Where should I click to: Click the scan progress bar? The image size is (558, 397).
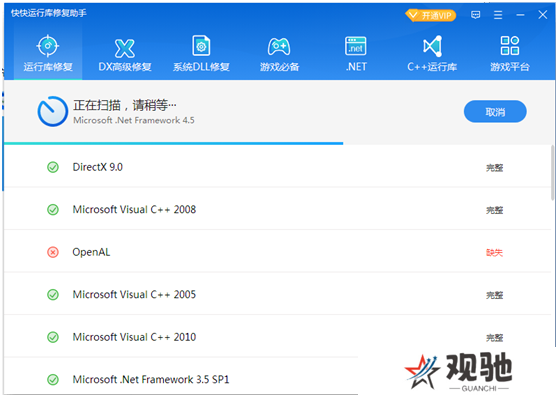173,143
